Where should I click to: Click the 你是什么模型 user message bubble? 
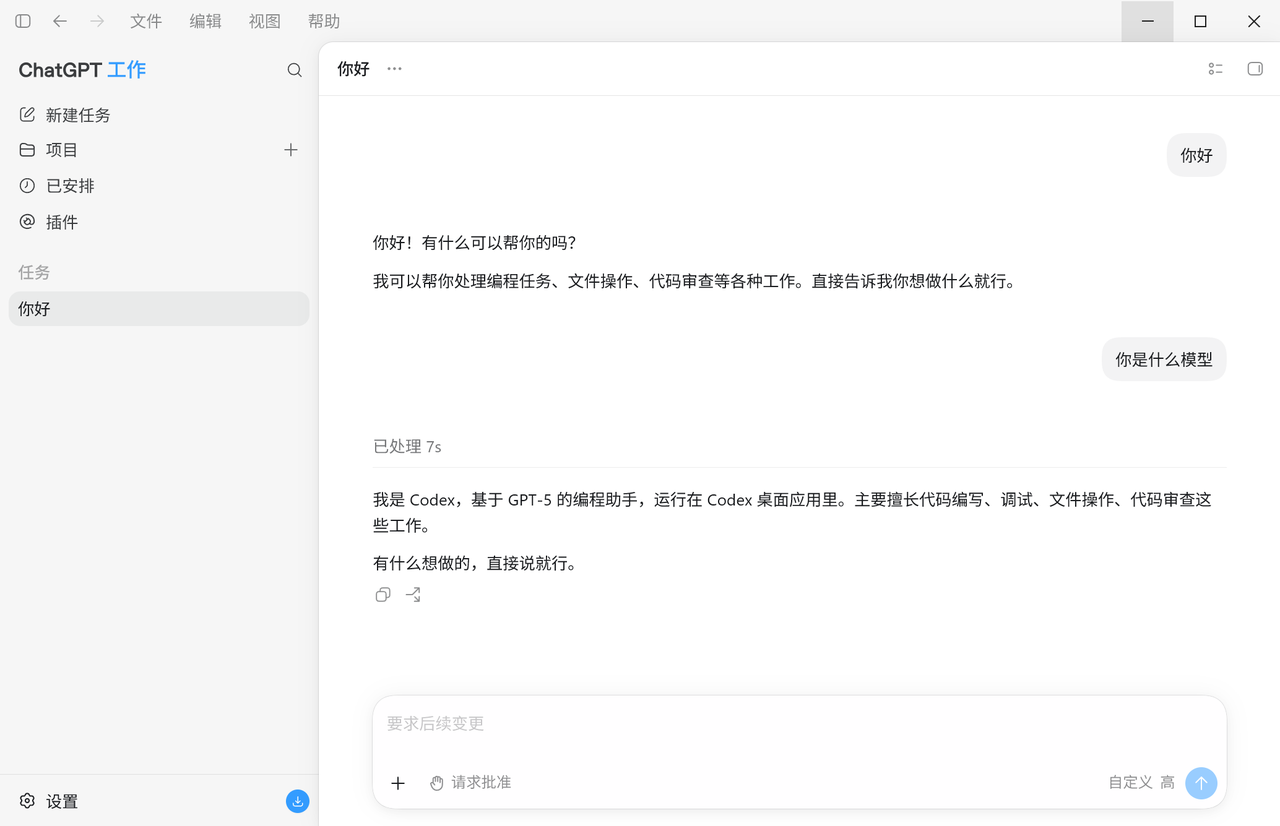[x=1164, y=359]
